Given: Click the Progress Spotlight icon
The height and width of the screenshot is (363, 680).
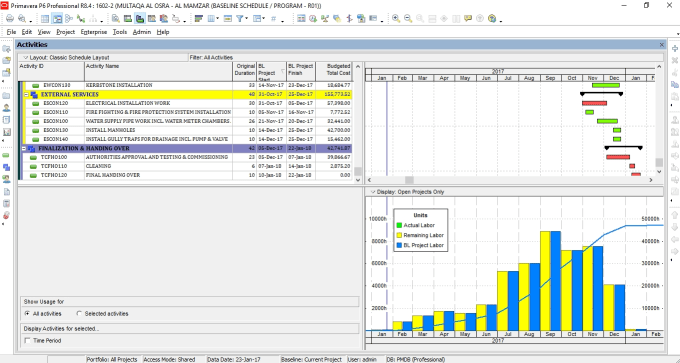Looking at the screenshot, I should 337,19.
